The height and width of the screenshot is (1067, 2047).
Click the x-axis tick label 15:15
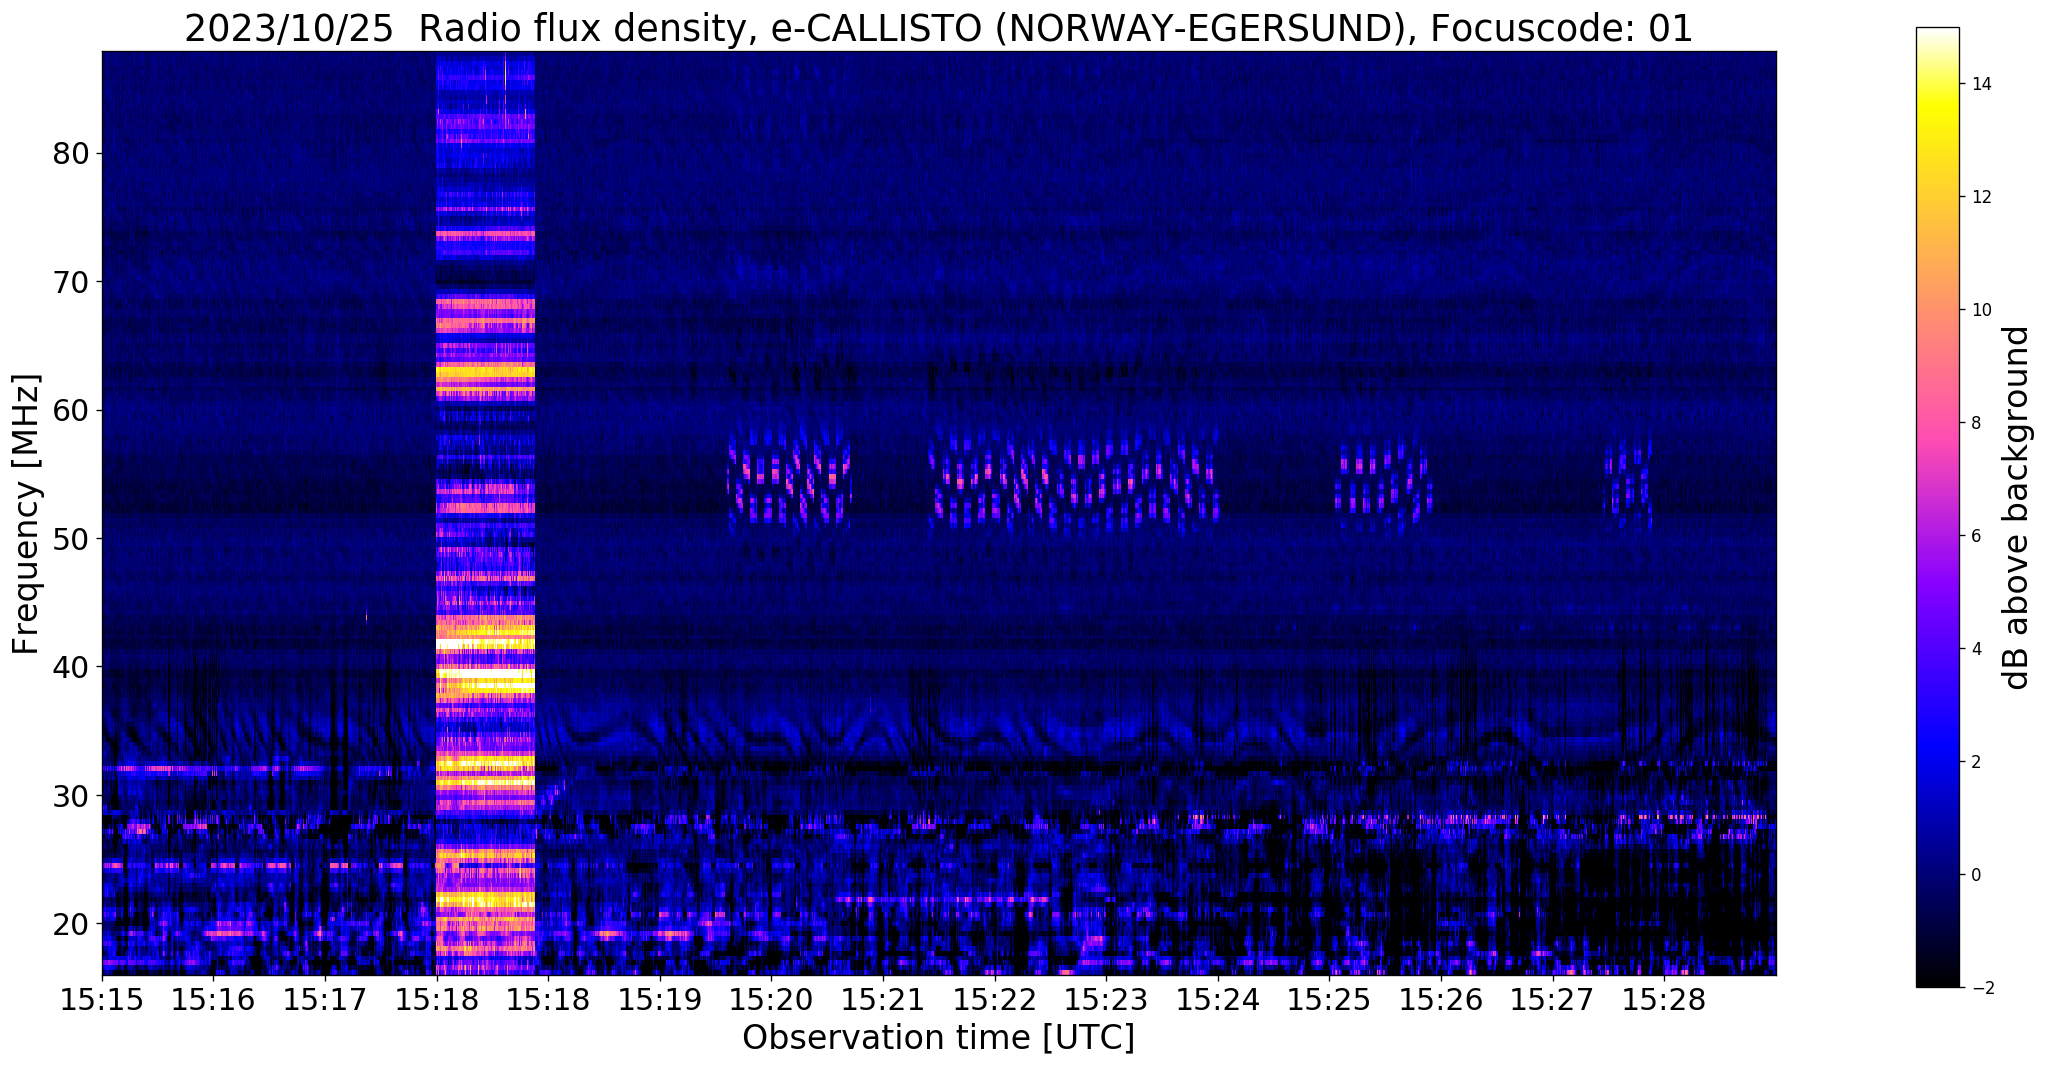click(x=101, y=1000)
